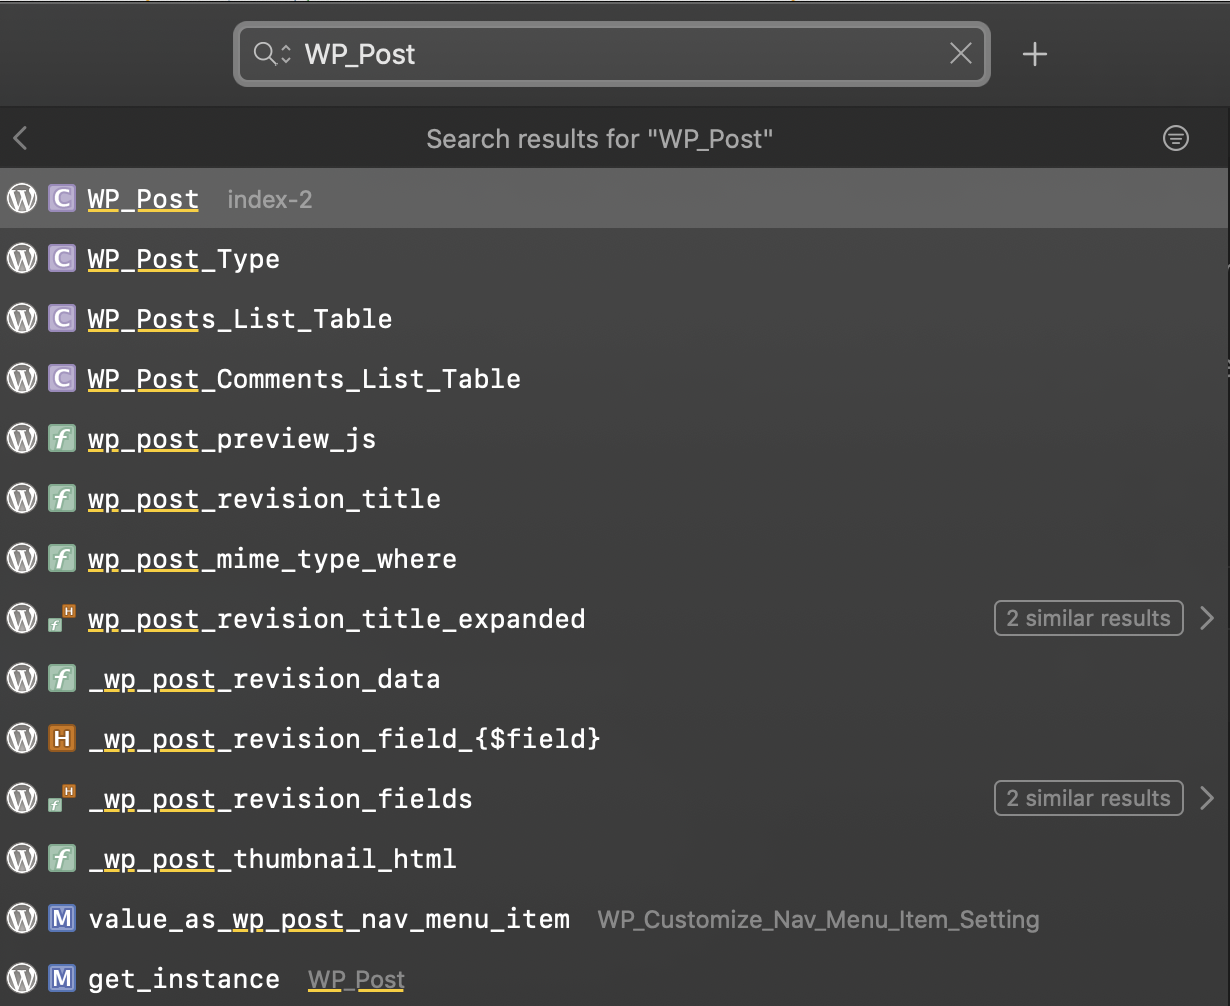Click the WordPress icon beside WP_Post_Comments_List_Table
This screenshot has height=1006, width=1230.
click(22, 379)
